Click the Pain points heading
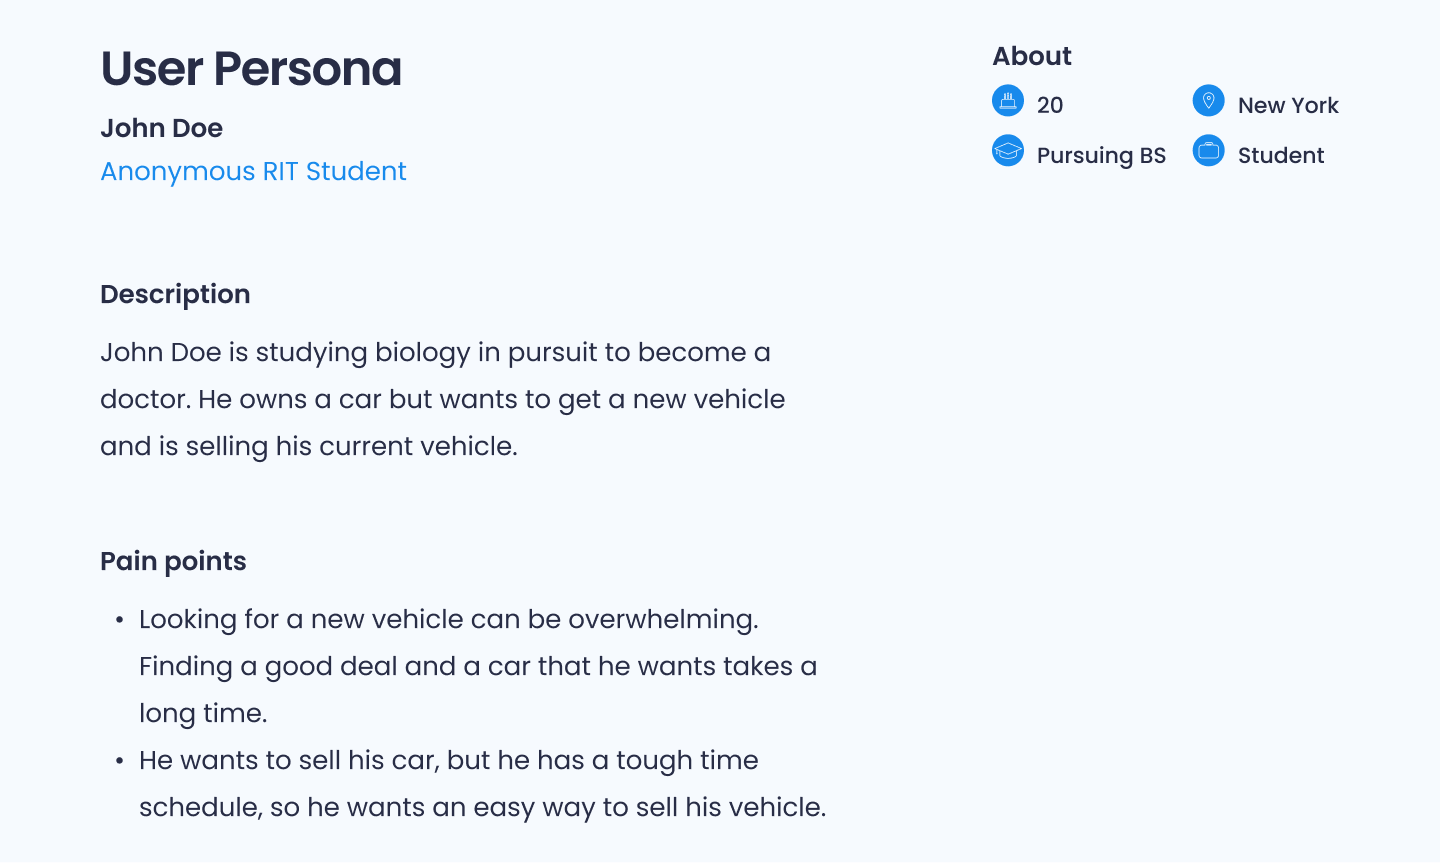The width and height of the screenshot is (1440, 863). [173, 561]
